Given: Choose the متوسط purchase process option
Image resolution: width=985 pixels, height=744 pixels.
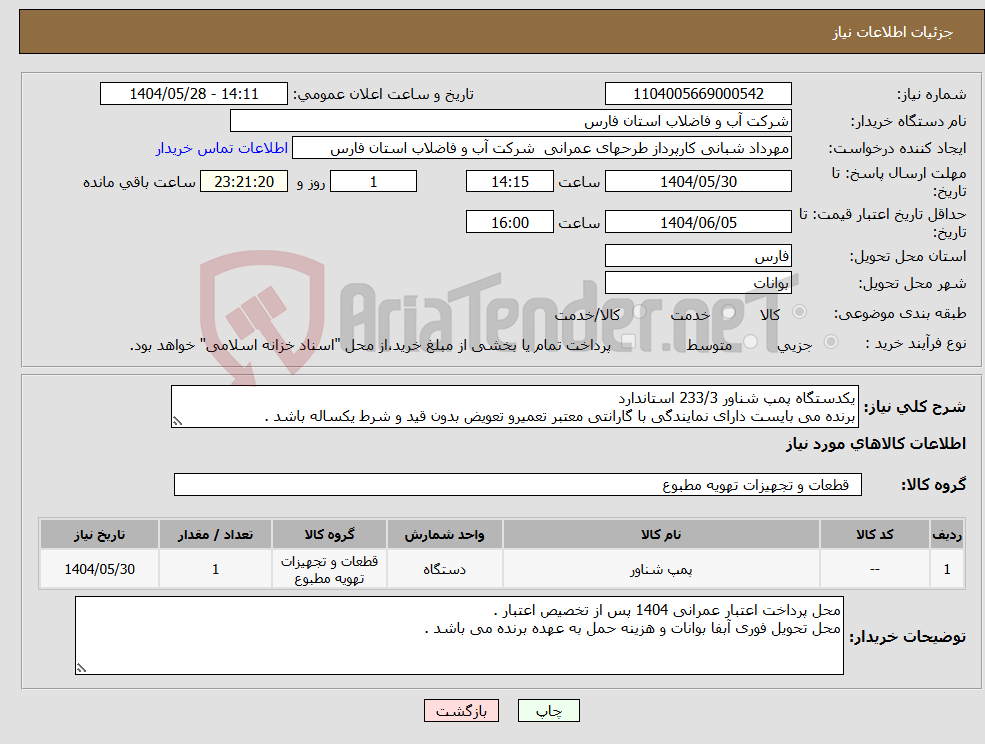Looking at the screenshot, I should click(750, 343).
